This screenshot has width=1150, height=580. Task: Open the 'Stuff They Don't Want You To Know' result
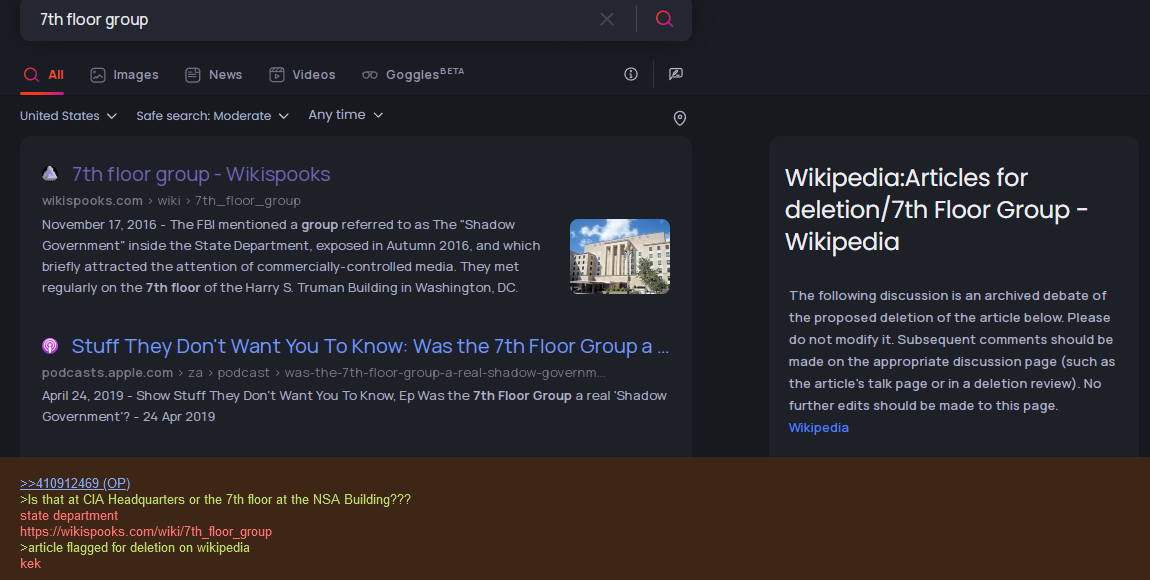(370, 346)
